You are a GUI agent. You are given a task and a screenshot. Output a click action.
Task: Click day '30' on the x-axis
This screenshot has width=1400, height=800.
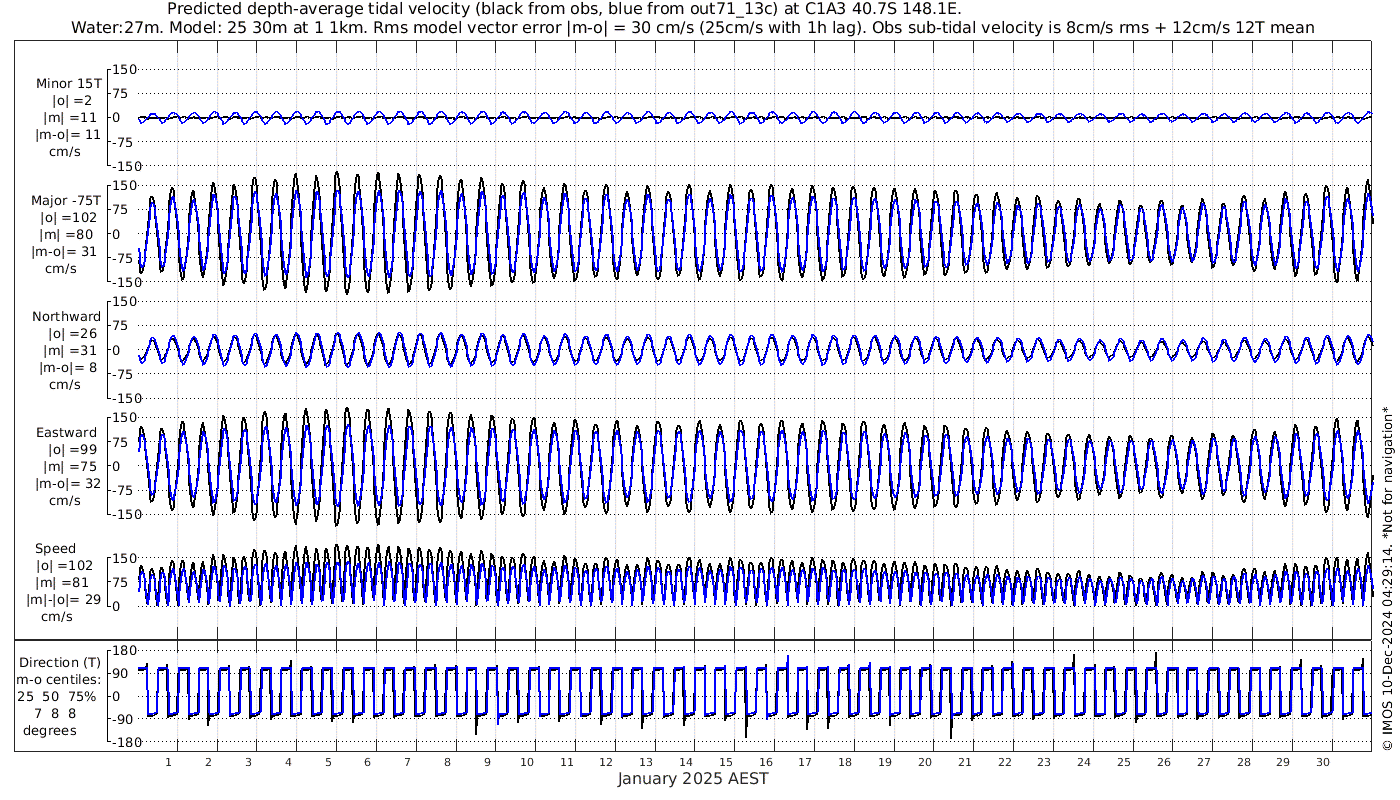[x=1322, y=762]
